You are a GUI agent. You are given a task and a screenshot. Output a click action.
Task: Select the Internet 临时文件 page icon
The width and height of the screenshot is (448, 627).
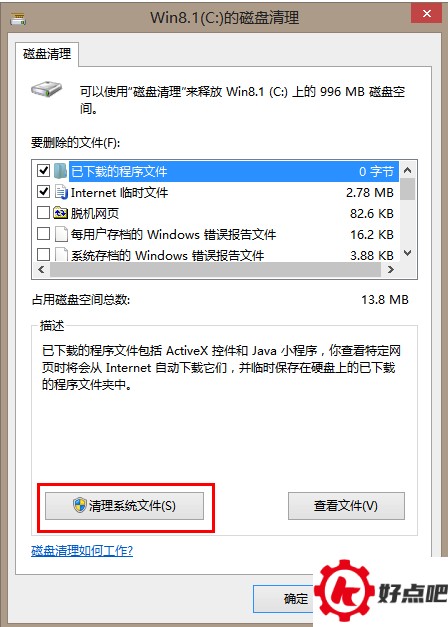61,192
